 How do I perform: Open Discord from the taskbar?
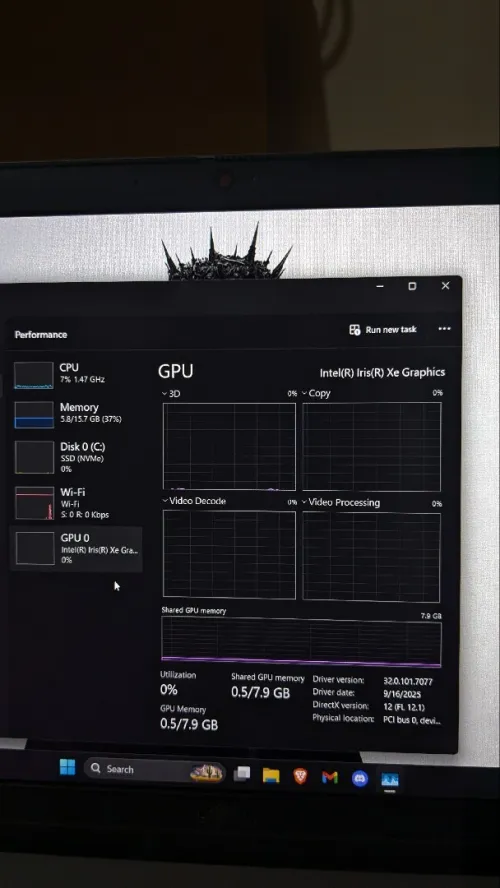pos(360,779)
